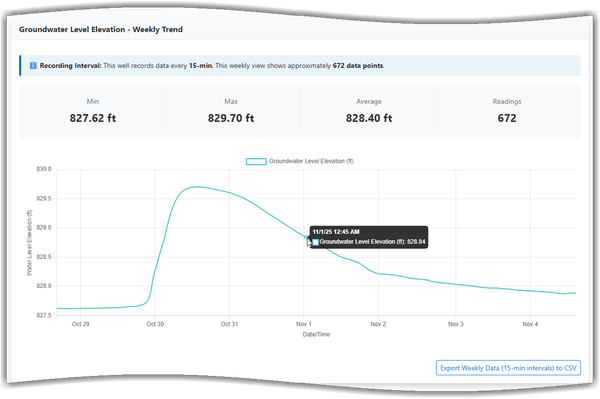Viewport: 600px width, 399px height.
Task: Export weekly data to CSV
Action: (508, 368)
